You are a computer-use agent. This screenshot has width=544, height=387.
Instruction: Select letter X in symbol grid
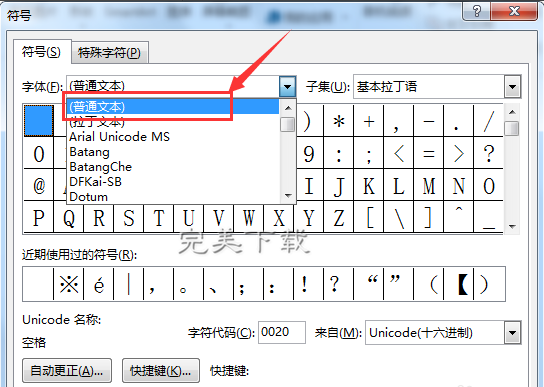click(279, 217)
